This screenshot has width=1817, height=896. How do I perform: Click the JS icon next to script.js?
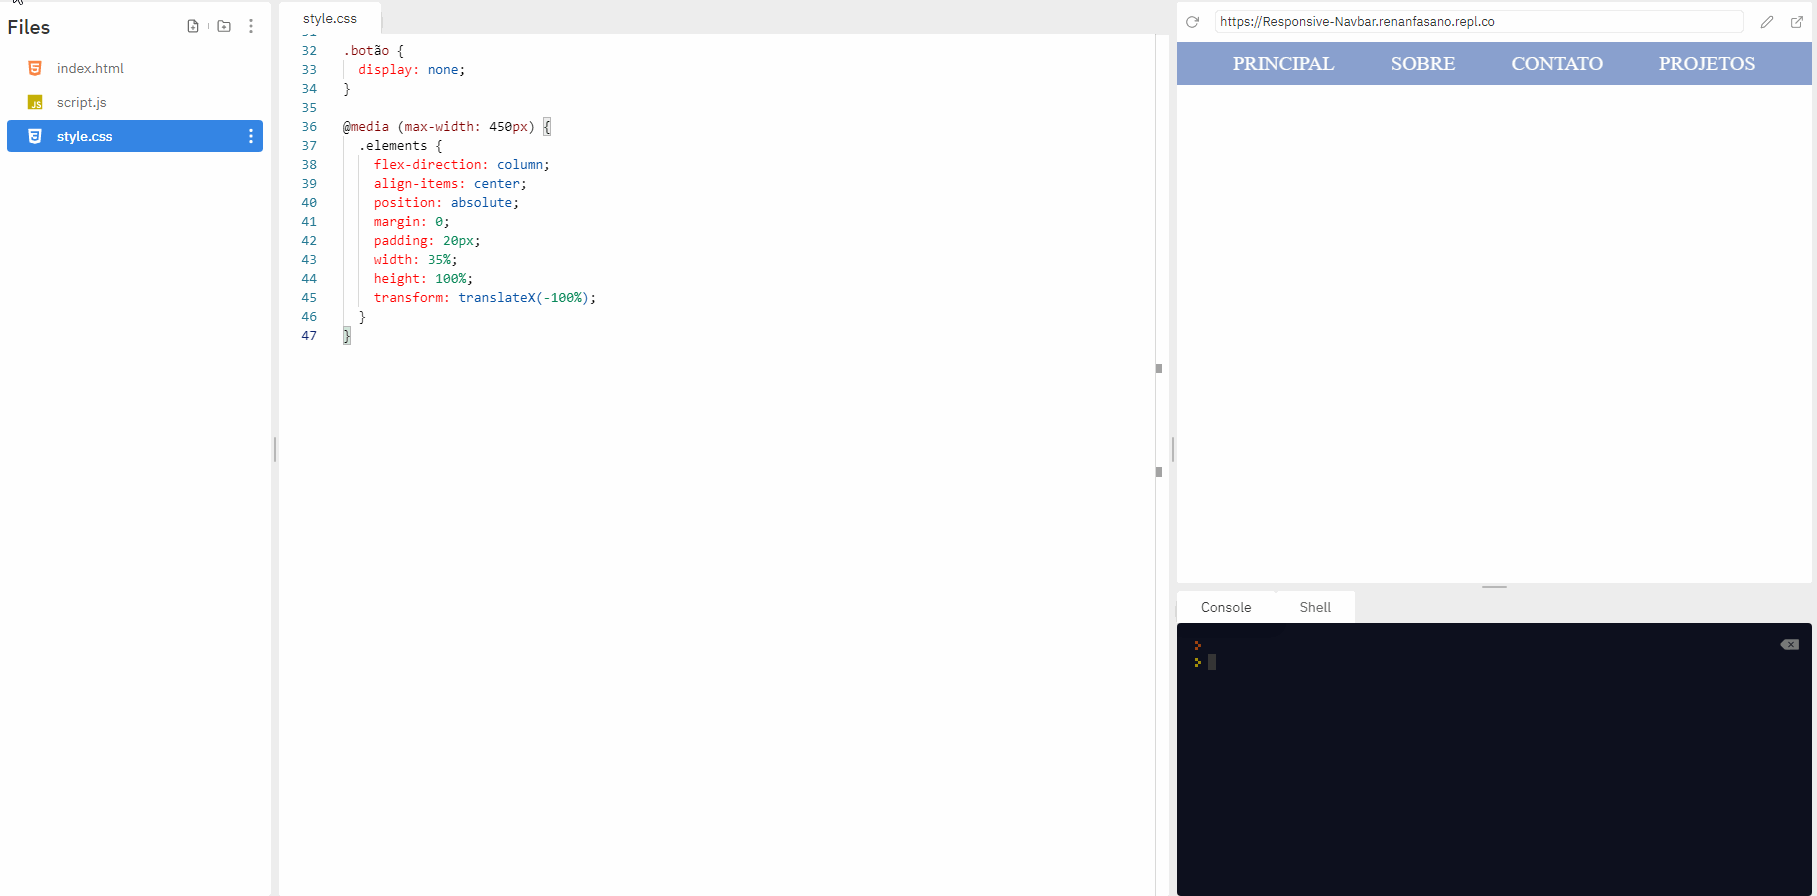click(35, 102)
